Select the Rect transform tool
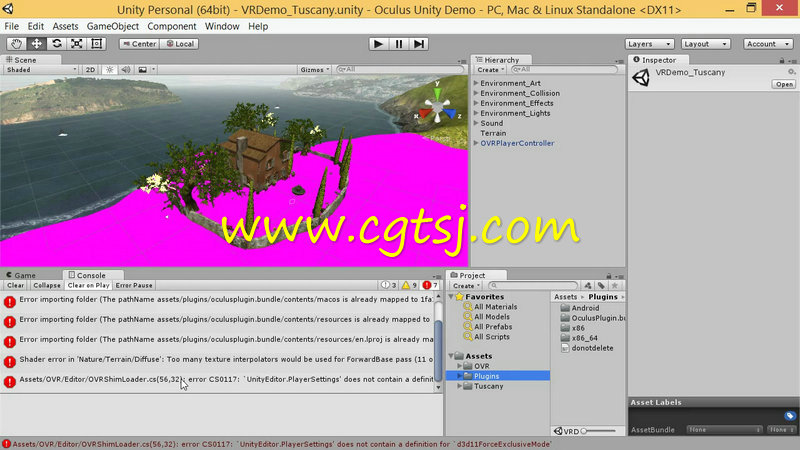The height and width of the screenshot is (450, 800). click(x=96, y=44)
